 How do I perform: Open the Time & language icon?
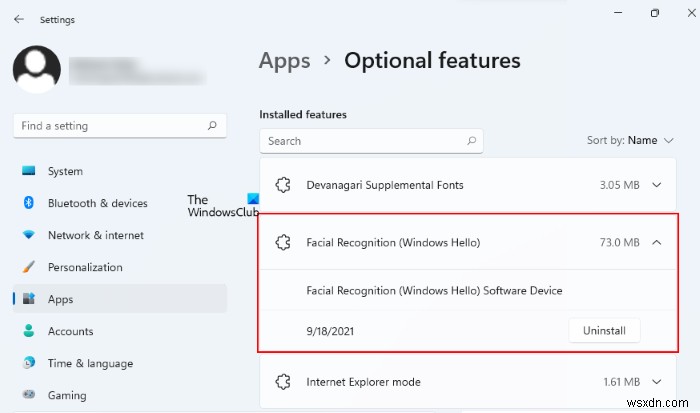(x=28, y=363)
